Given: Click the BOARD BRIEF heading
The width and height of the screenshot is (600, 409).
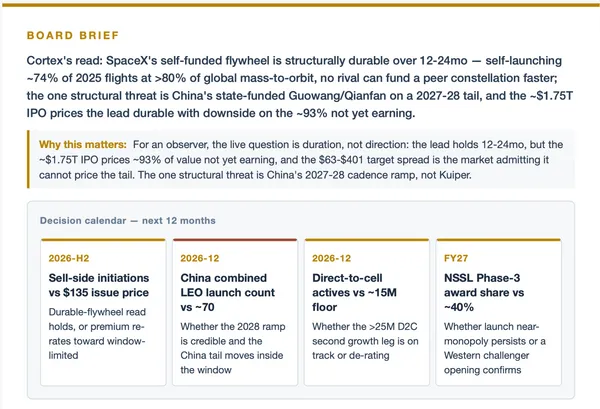Looking at the screenshot, I should pyautogui.click(x=73, y=35).
